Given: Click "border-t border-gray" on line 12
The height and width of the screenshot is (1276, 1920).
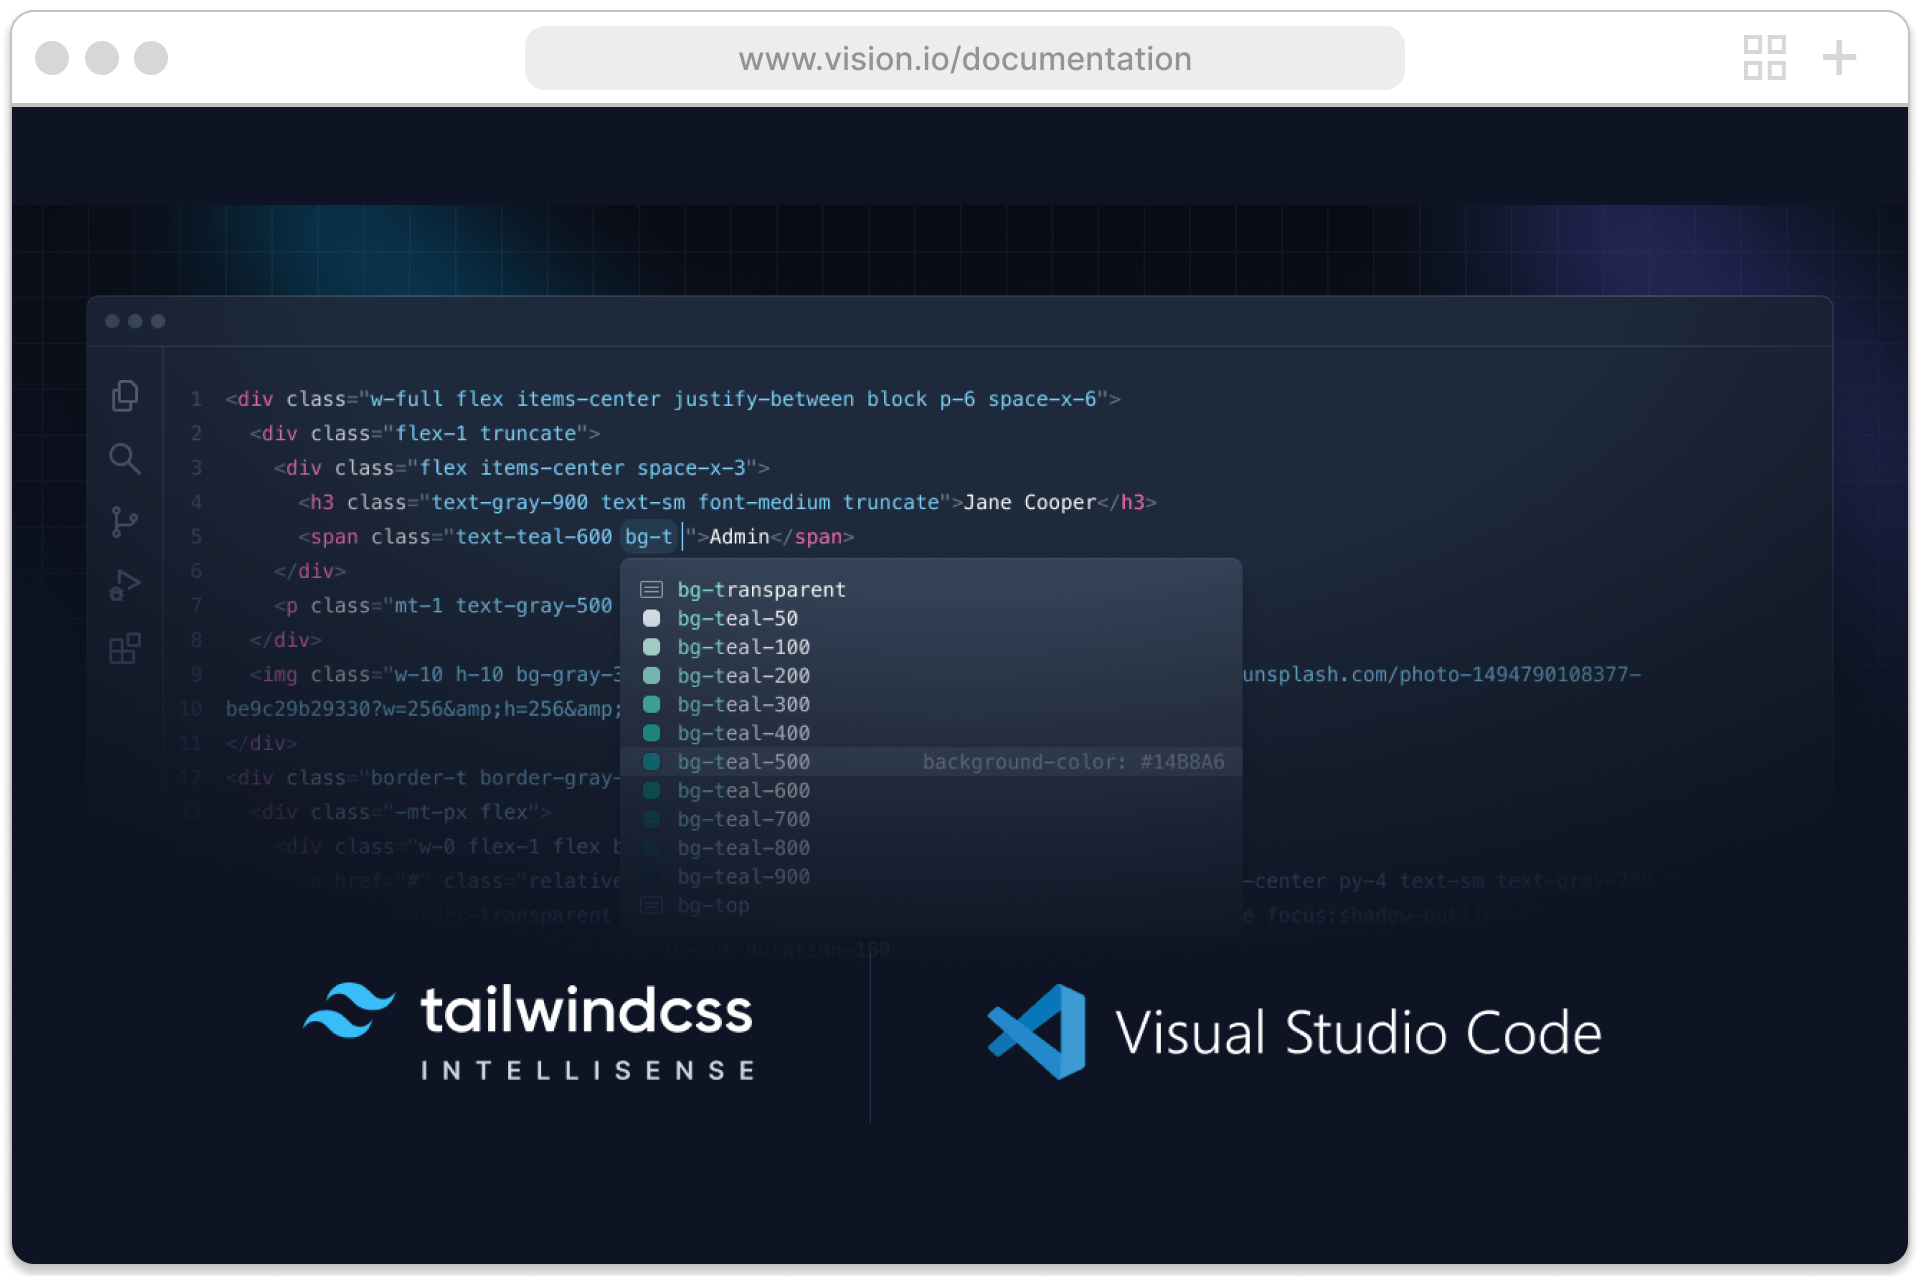Looking at the screenshot, I should [491, 778].
